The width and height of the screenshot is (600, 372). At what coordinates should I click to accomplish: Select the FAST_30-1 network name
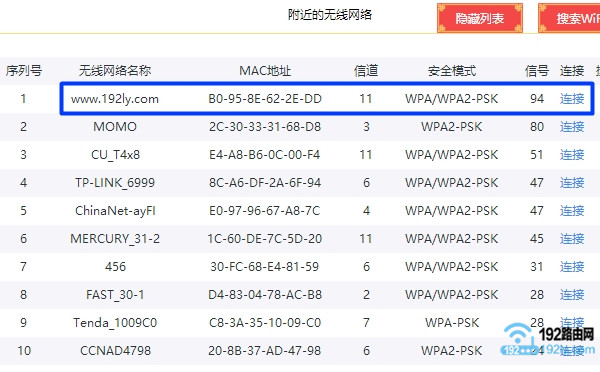tap(115, 295)
